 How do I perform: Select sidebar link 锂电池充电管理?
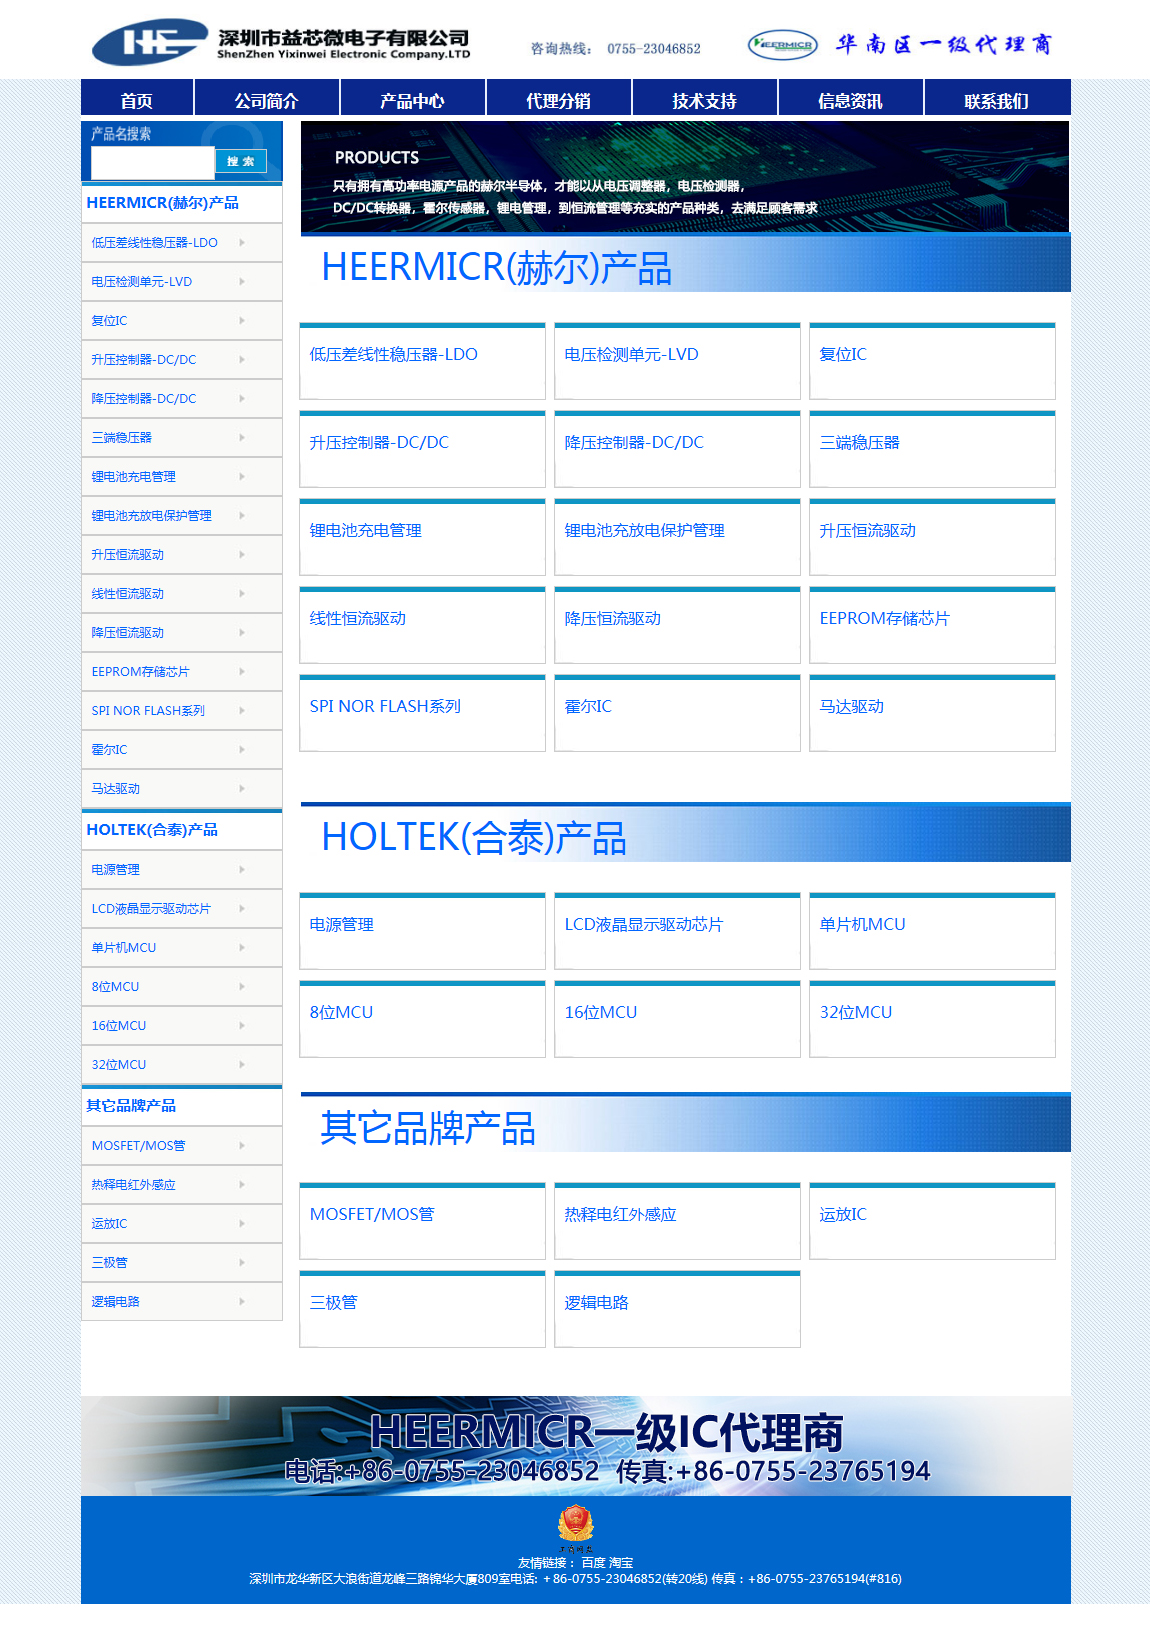point(134,477)
